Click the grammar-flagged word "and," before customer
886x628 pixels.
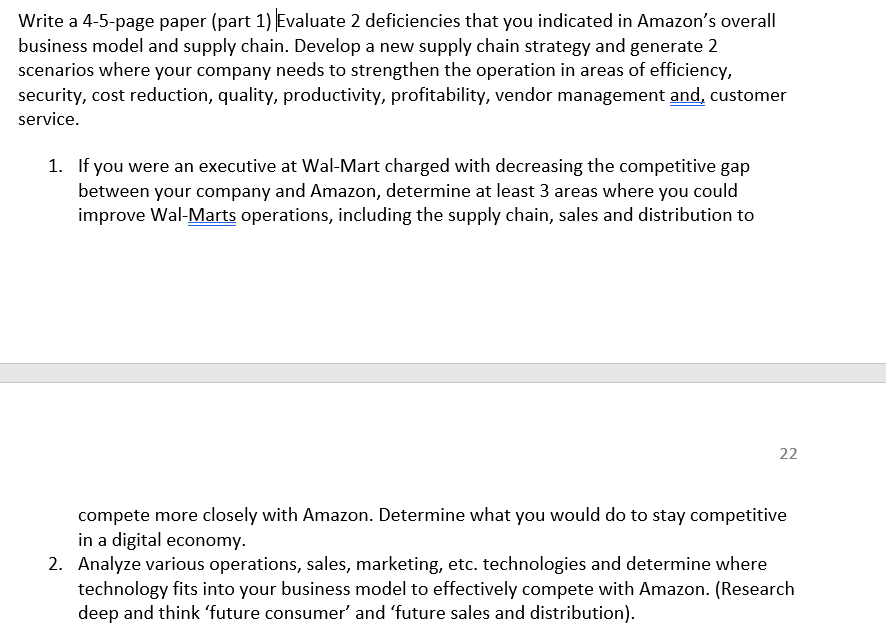click(687, 95)
